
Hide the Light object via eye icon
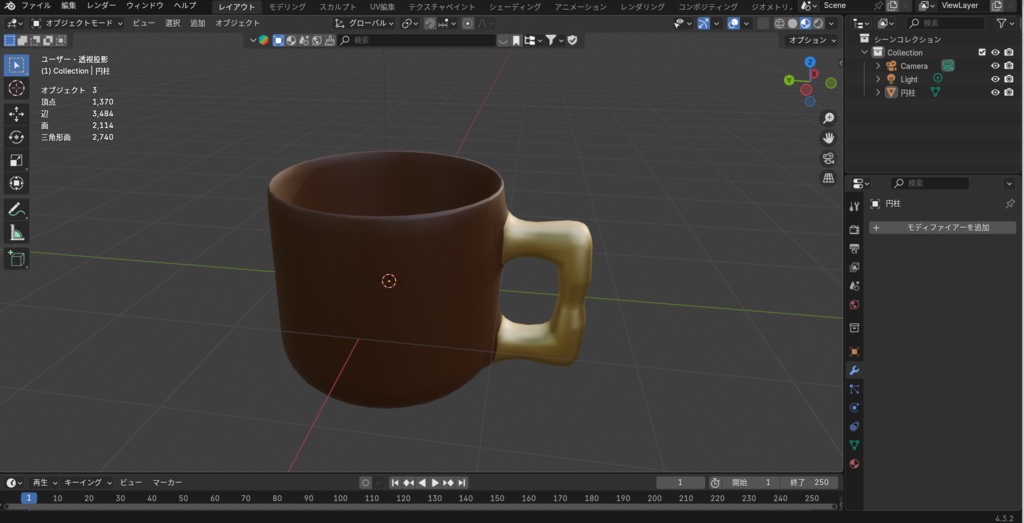995,79
